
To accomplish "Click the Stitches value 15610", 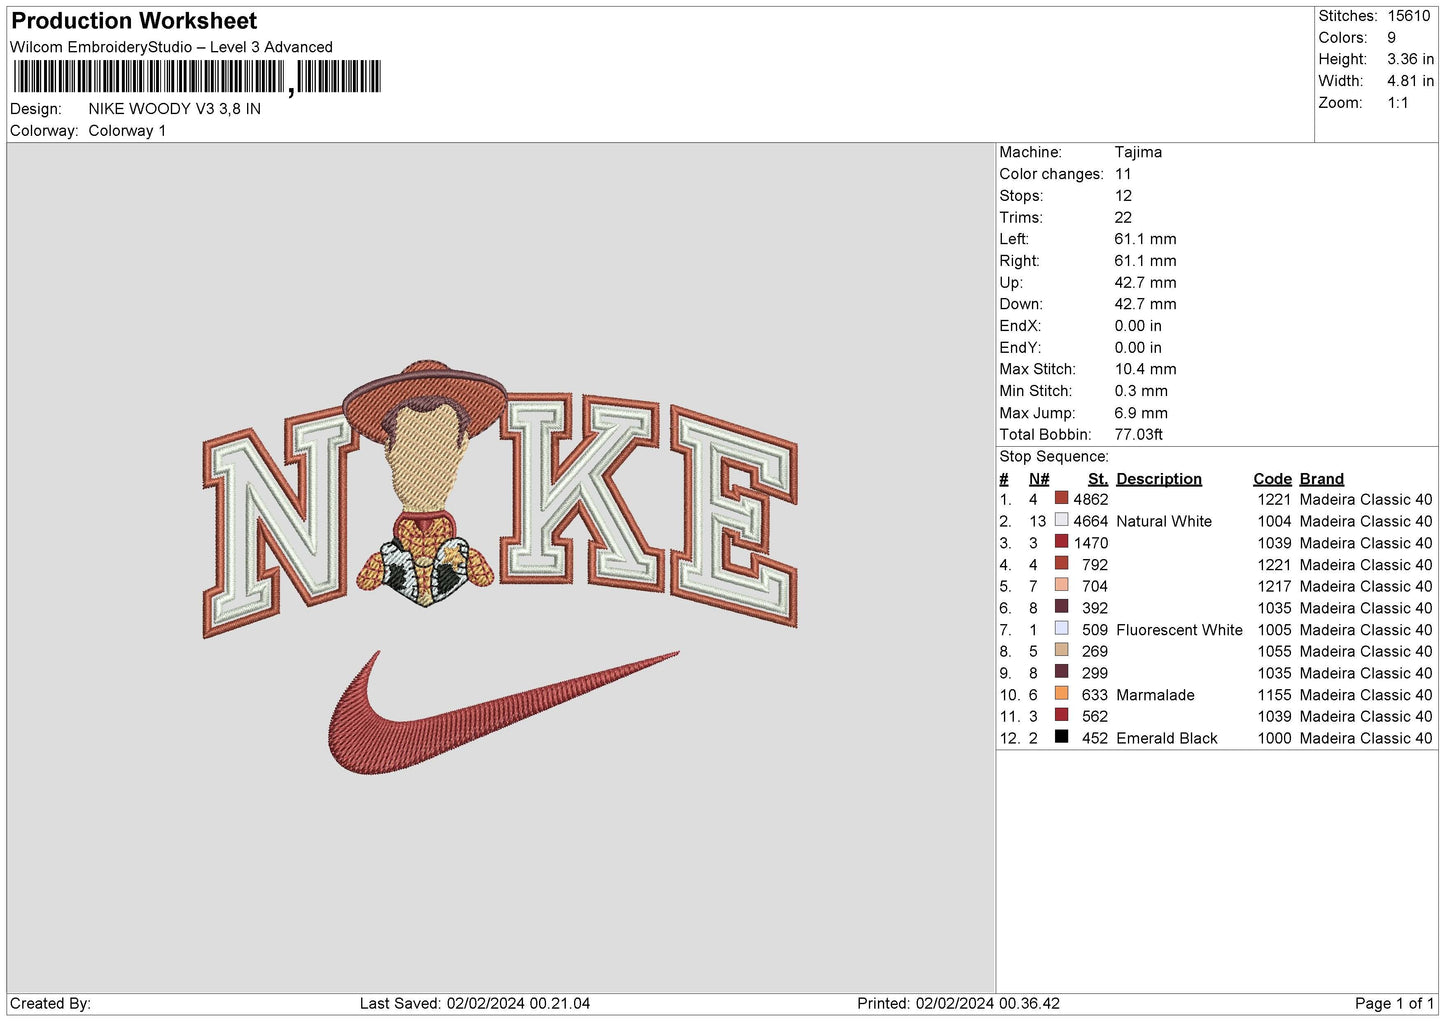I will [x=1409, y=16].
